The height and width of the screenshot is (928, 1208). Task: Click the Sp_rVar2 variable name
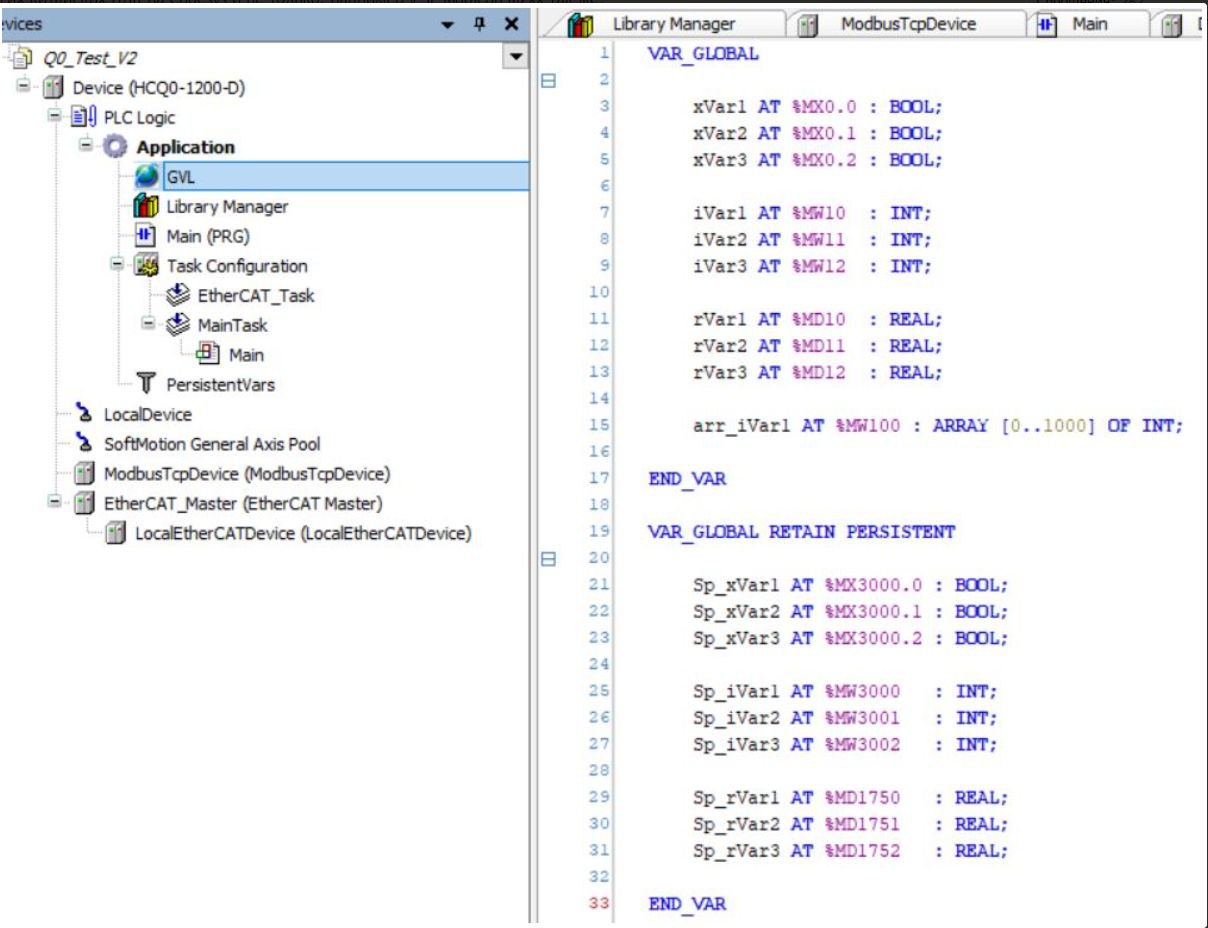737,825
